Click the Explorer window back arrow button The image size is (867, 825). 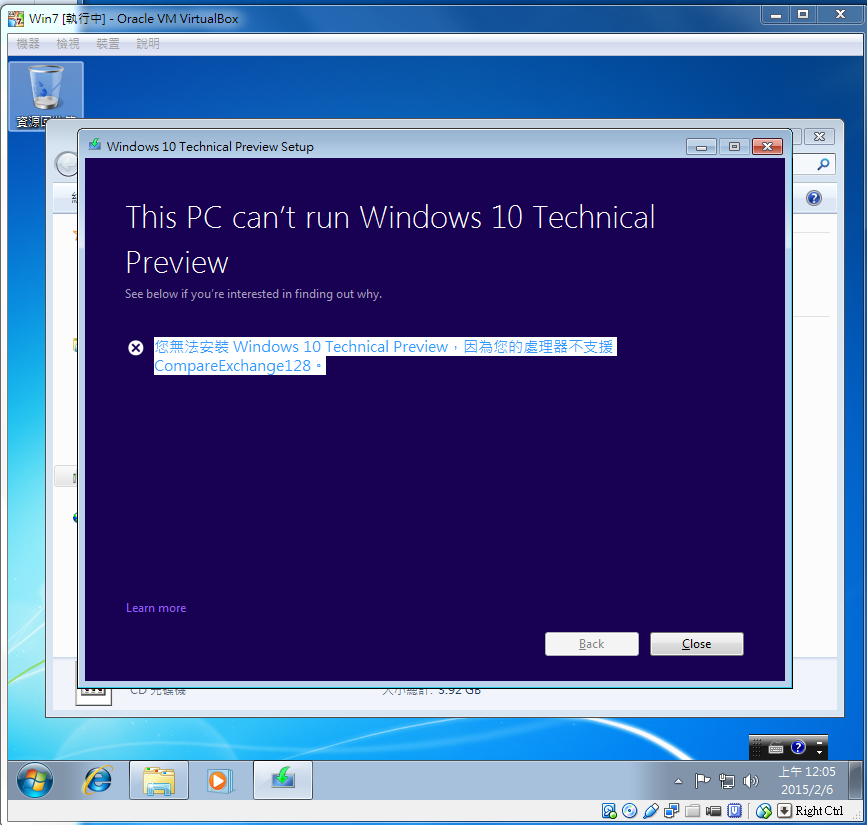click(x=67, y=164)
